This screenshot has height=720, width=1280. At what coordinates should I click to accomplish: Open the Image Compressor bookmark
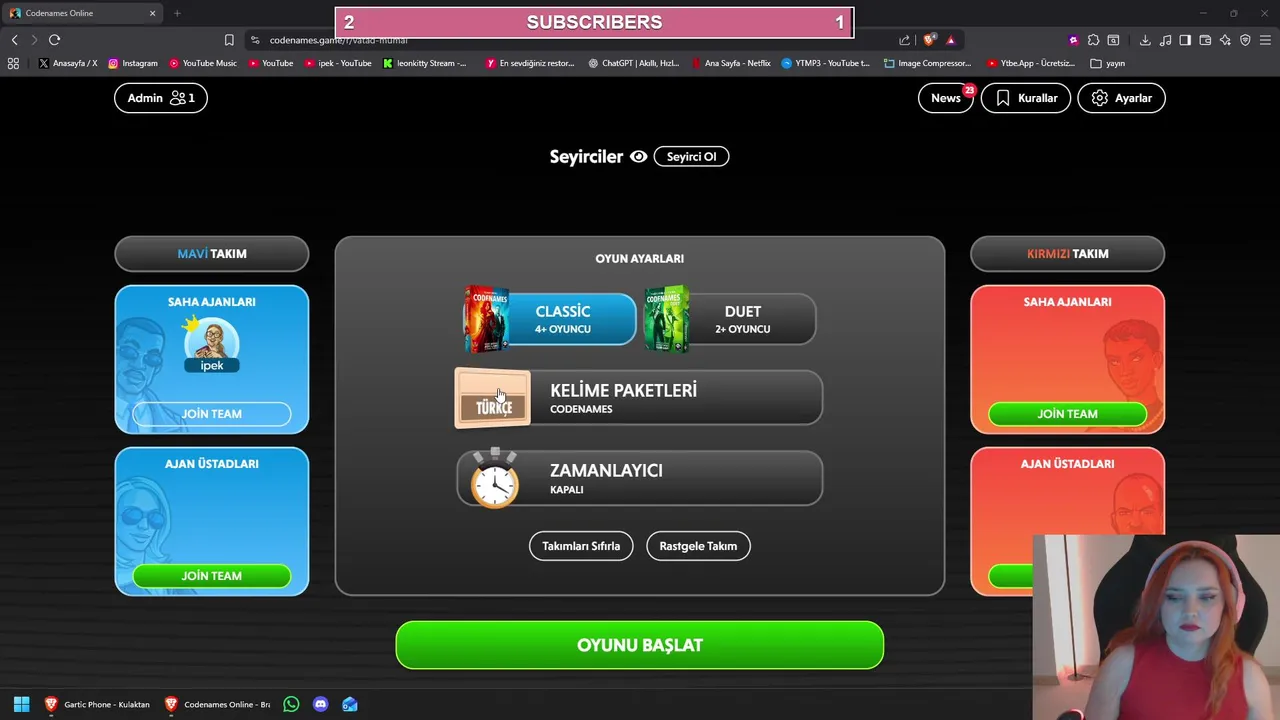tap(926, 63)
